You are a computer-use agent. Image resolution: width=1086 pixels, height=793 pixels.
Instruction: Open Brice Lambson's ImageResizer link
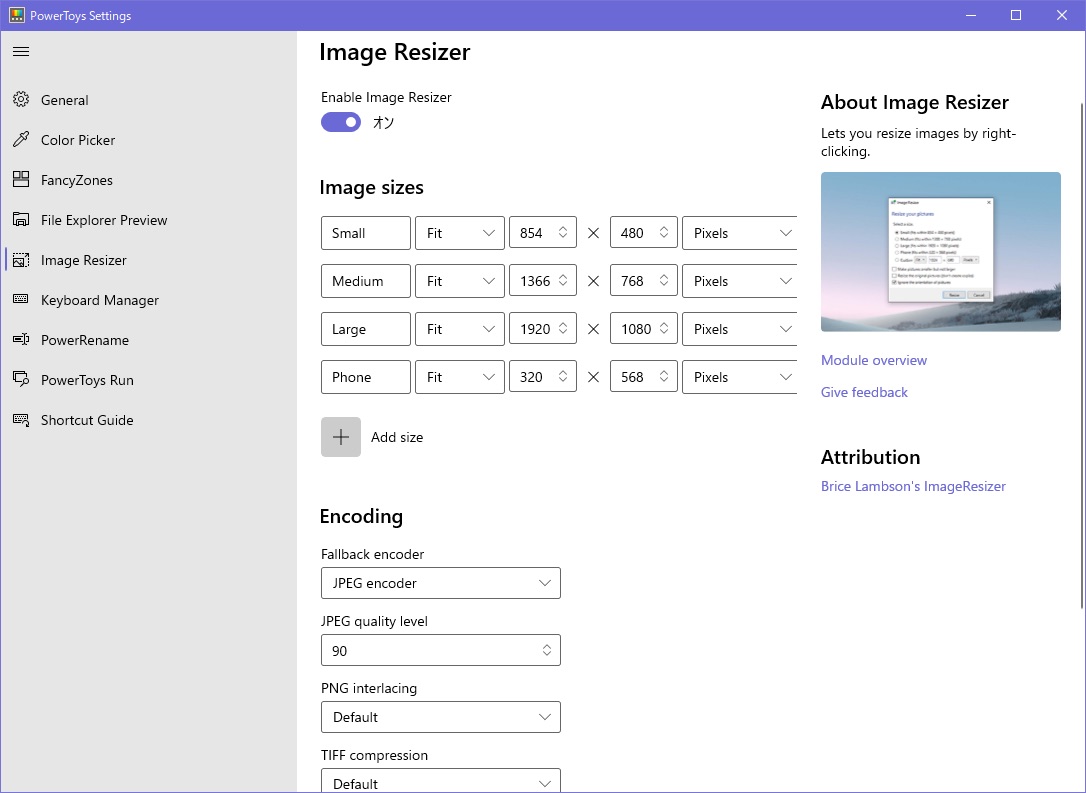pyautogui.click(x=913, y=486)
